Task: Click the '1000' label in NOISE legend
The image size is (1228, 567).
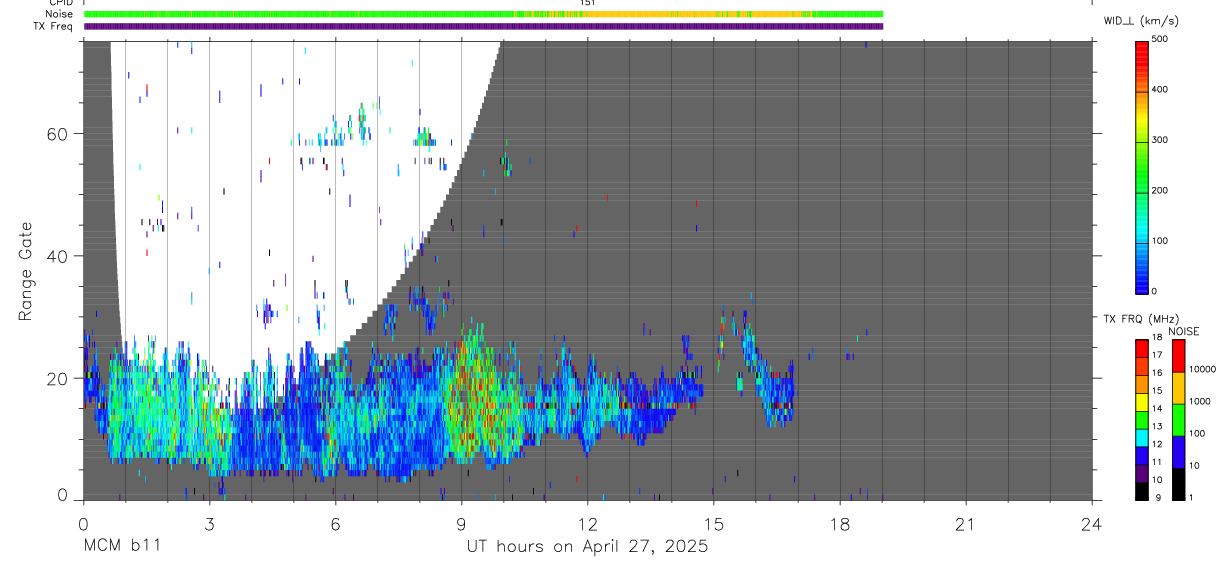Action: point(1201,401)
